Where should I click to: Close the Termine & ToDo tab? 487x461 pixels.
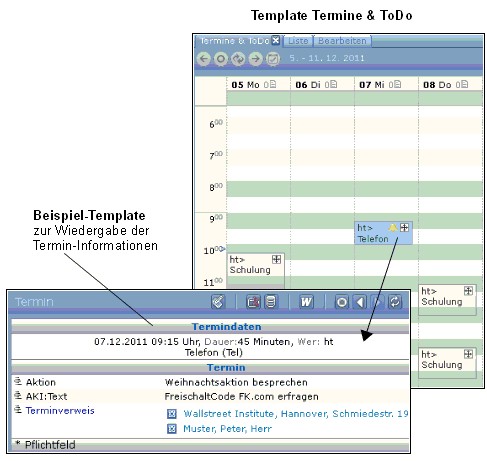(x=276, y=40)
